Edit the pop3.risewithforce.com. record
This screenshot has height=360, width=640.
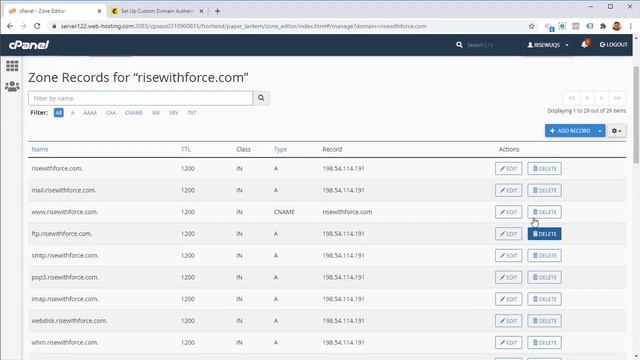click(509, 277)
